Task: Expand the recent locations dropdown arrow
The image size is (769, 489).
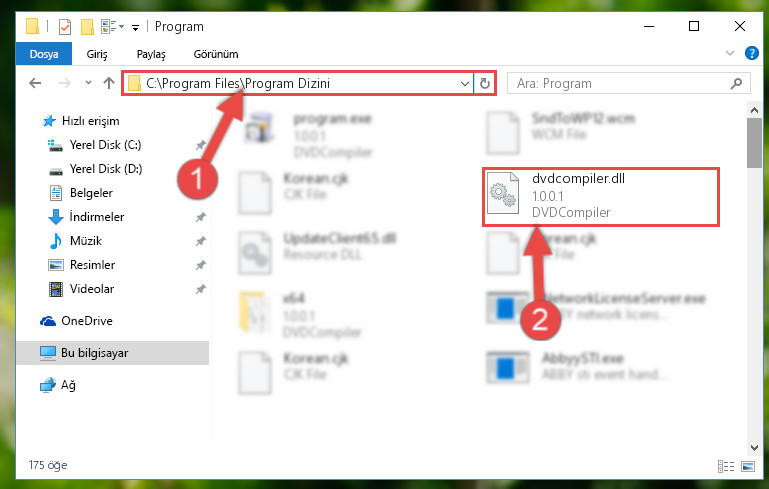Action: click(x=88, y=83)
